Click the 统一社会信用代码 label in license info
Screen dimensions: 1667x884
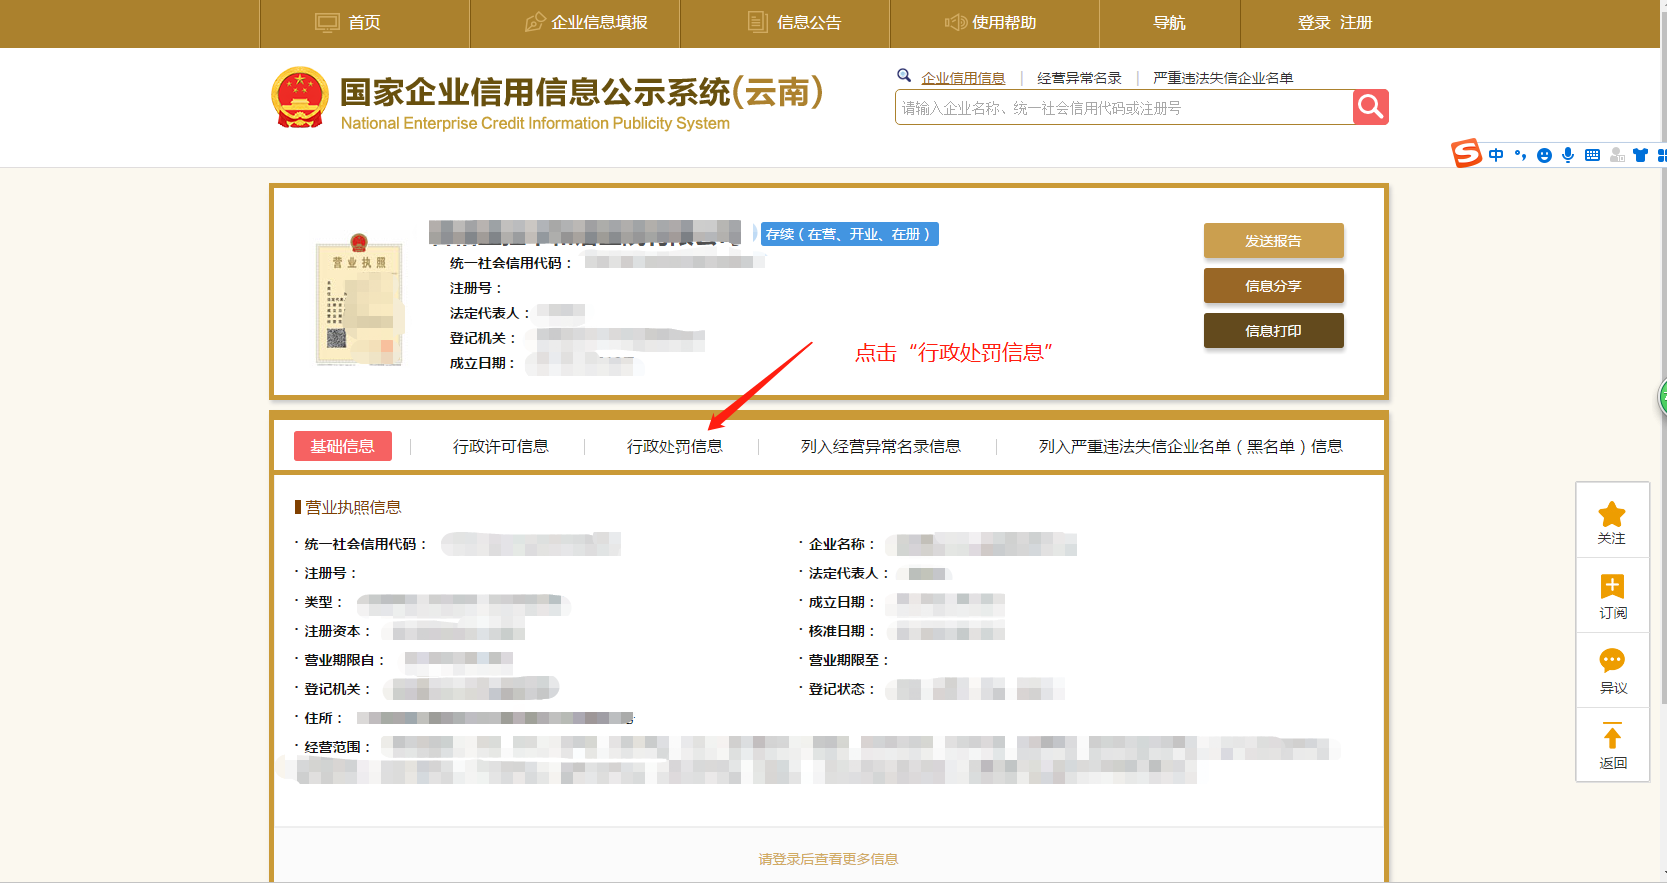click(x=366, y=544)
